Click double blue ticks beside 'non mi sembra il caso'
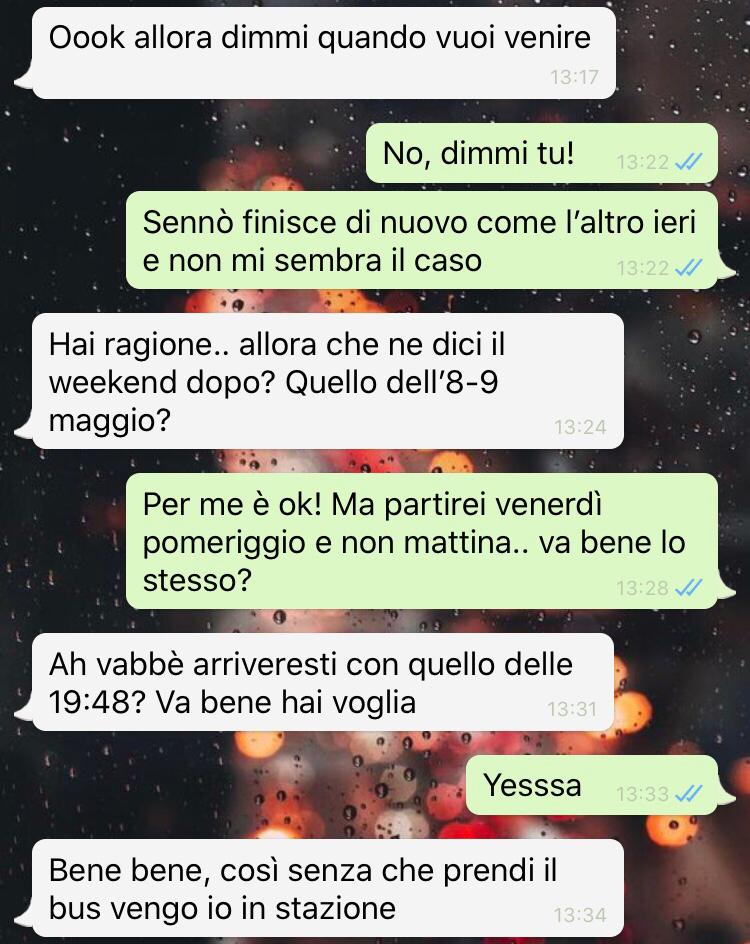 [x=689, y=267]
